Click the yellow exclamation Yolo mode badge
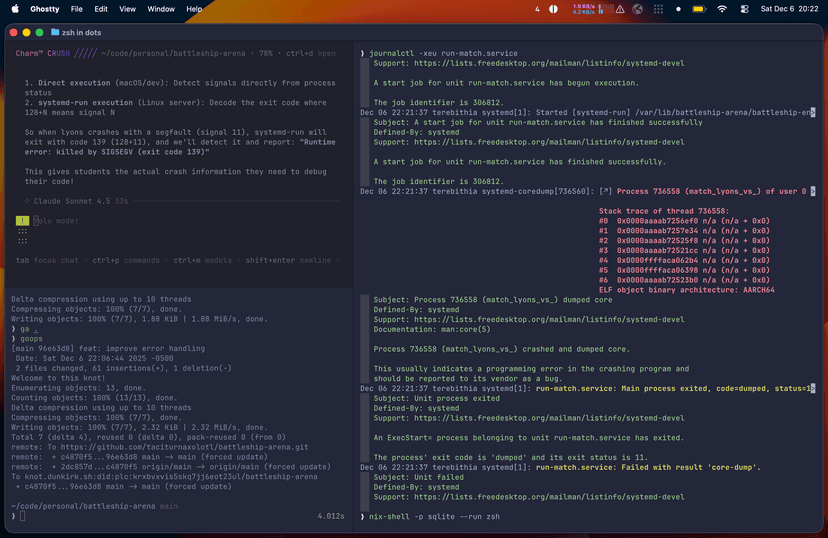828x538 pixels. point(23,220)
